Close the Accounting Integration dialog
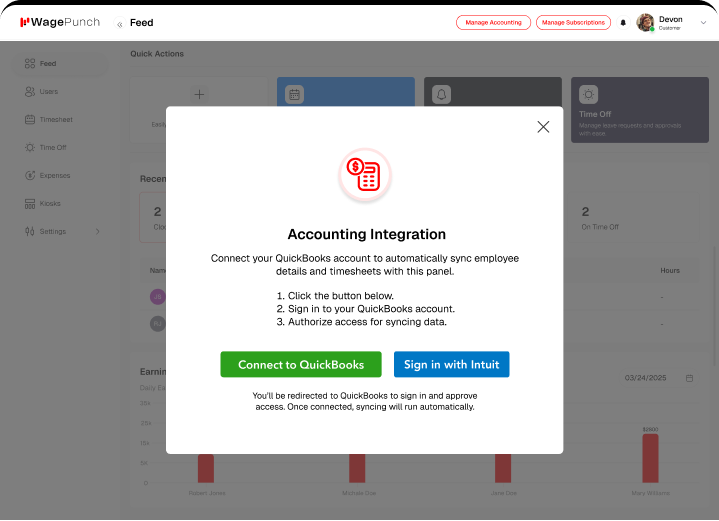This screenshot has width=719, height=521. pyautogui.click(x=543, y=127)
